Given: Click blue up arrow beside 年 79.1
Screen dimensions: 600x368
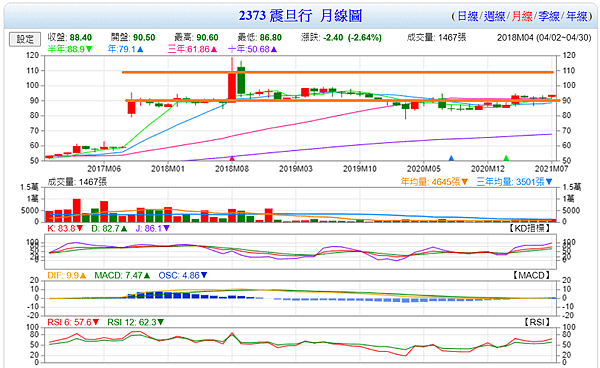Looking at the screenshot, I should (140, 49).
